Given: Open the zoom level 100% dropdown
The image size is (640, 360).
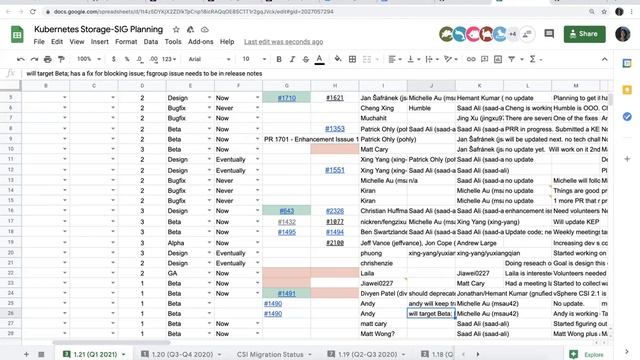Looking at the screenshot, I should (89, 59).
